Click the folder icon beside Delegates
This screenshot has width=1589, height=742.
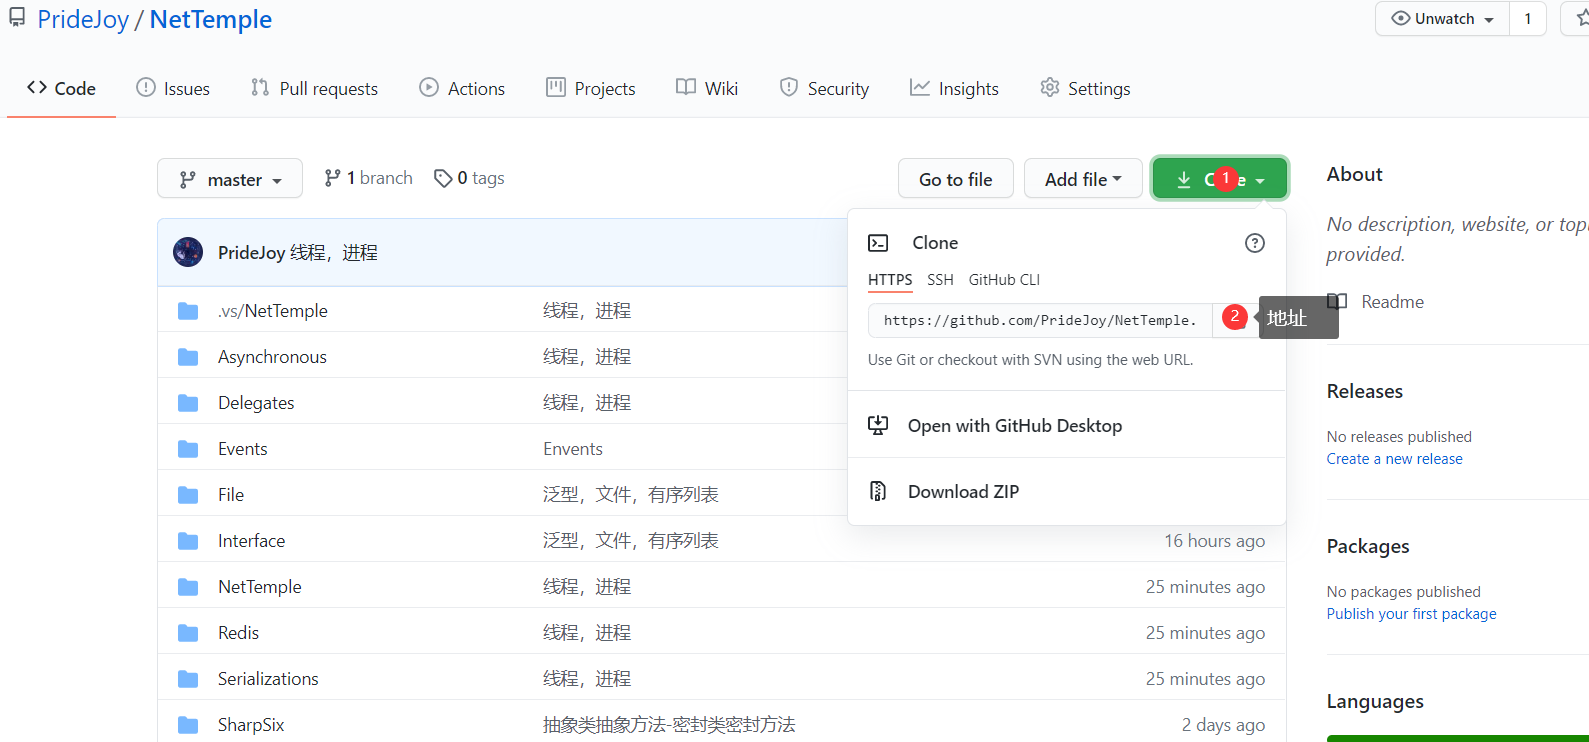[x=188, y=403]
